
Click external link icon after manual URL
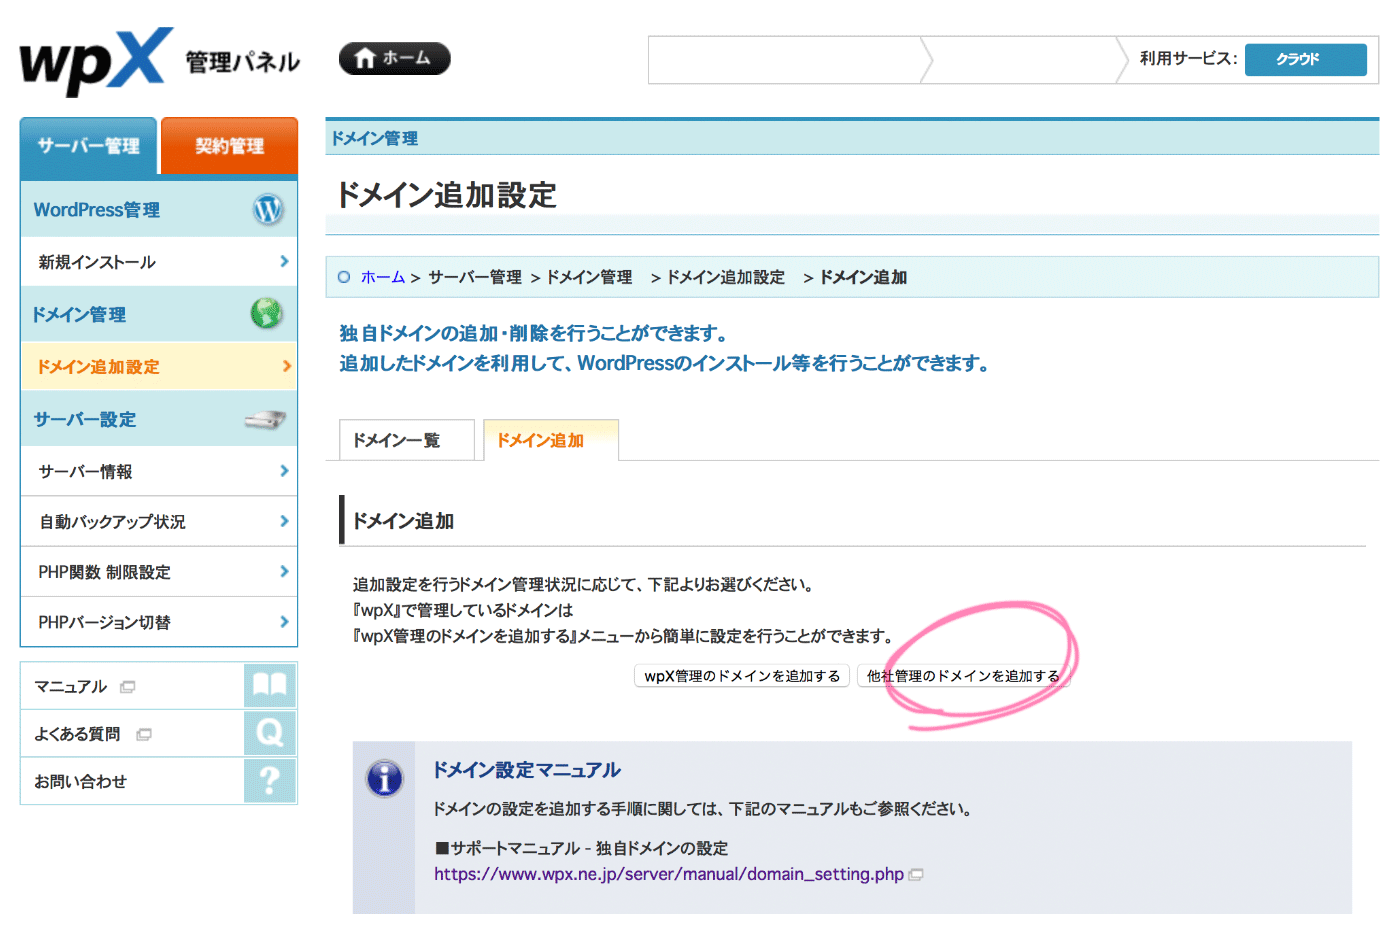(x=916, y=875)
